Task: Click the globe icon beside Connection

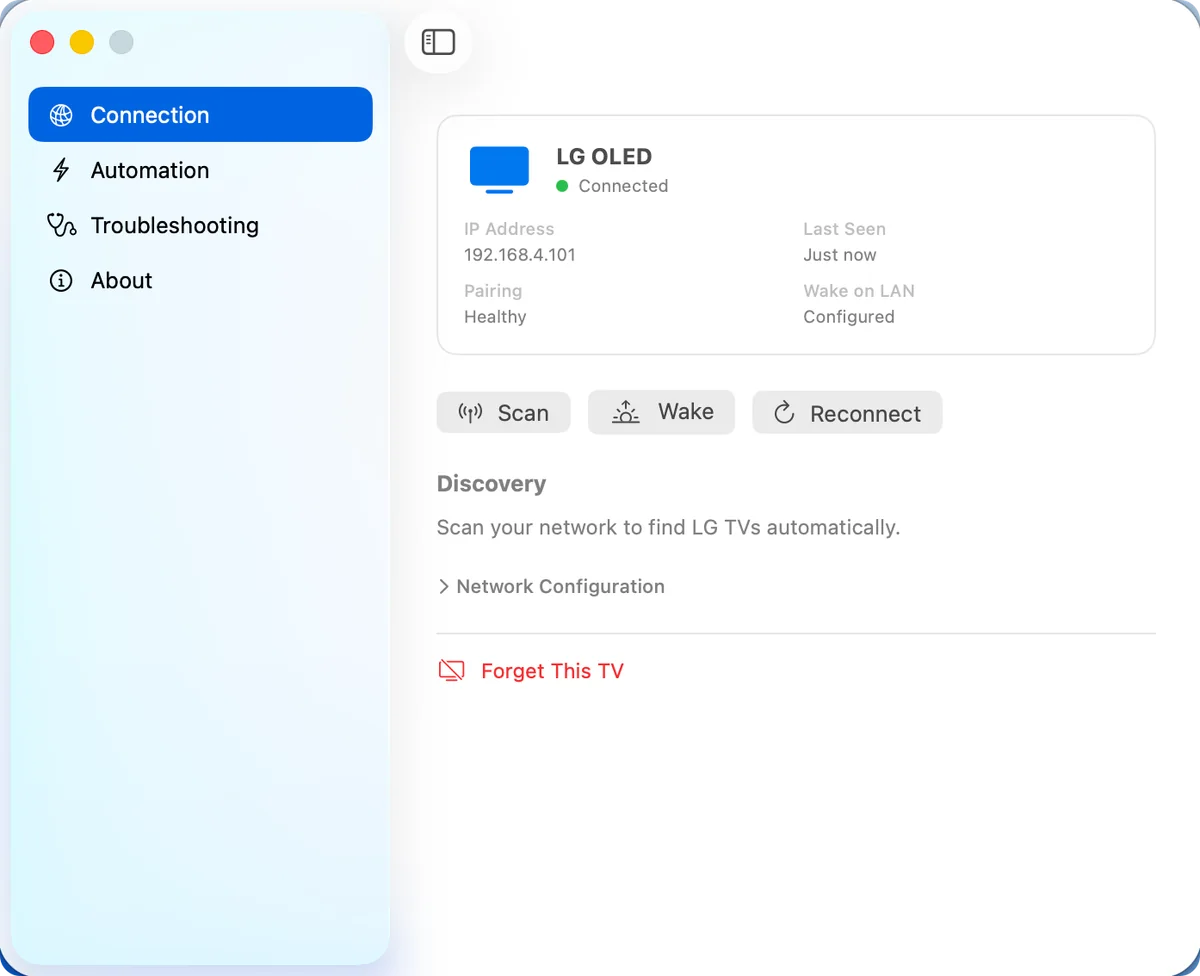Action: (61, 115)
